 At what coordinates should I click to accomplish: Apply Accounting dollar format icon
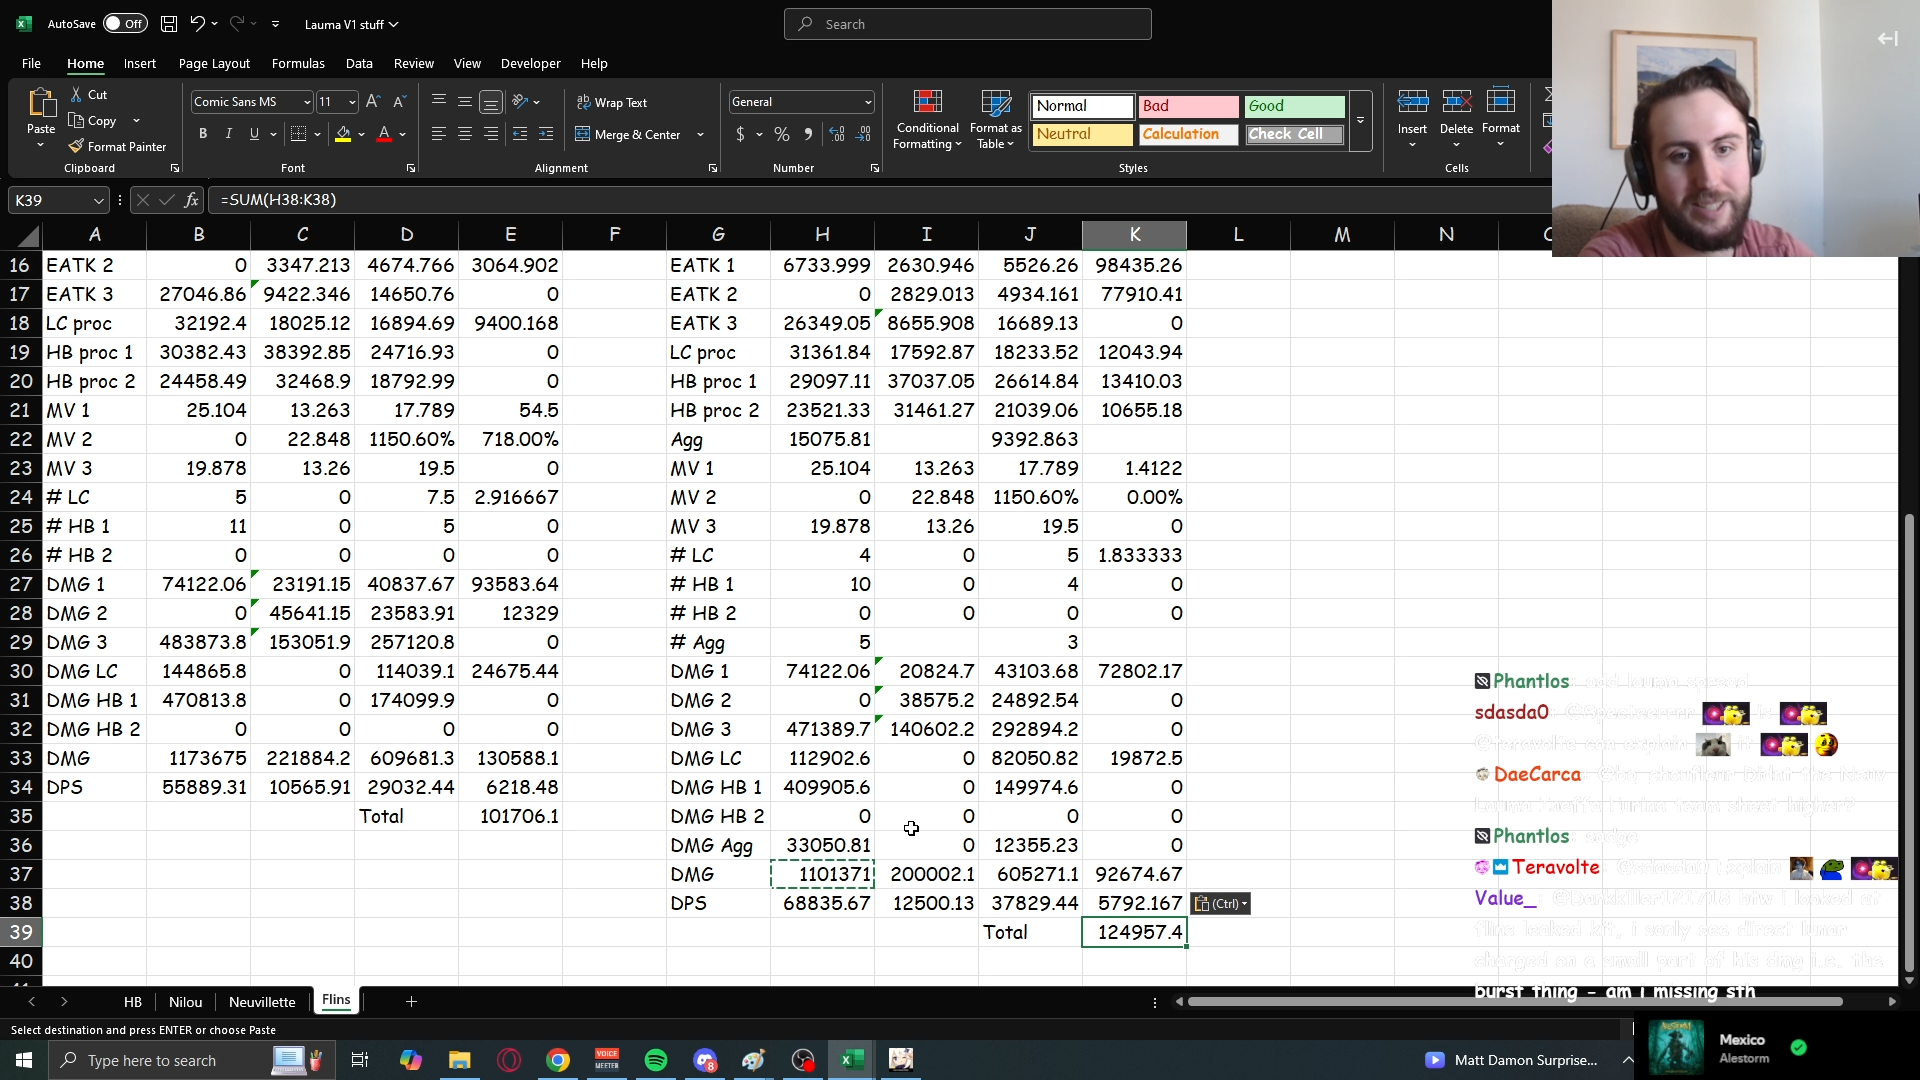pos(740,134)
